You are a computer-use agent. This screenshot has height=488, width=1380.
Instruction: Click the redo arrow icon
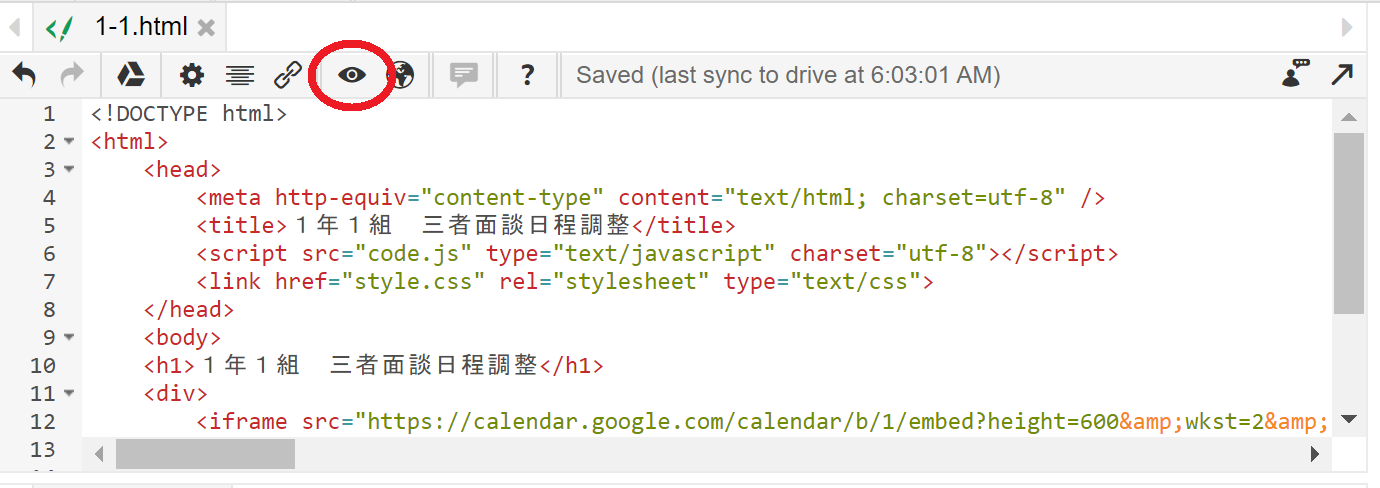tap(73, 75)
